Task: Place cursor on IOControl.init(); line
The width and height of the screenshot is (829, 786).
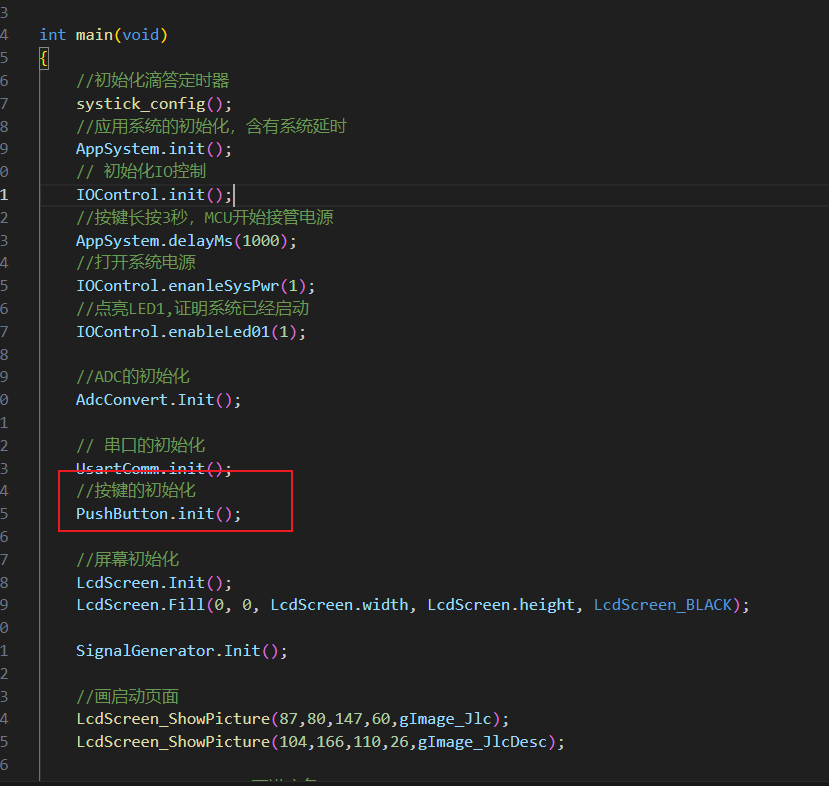Action: pos(154,195)
